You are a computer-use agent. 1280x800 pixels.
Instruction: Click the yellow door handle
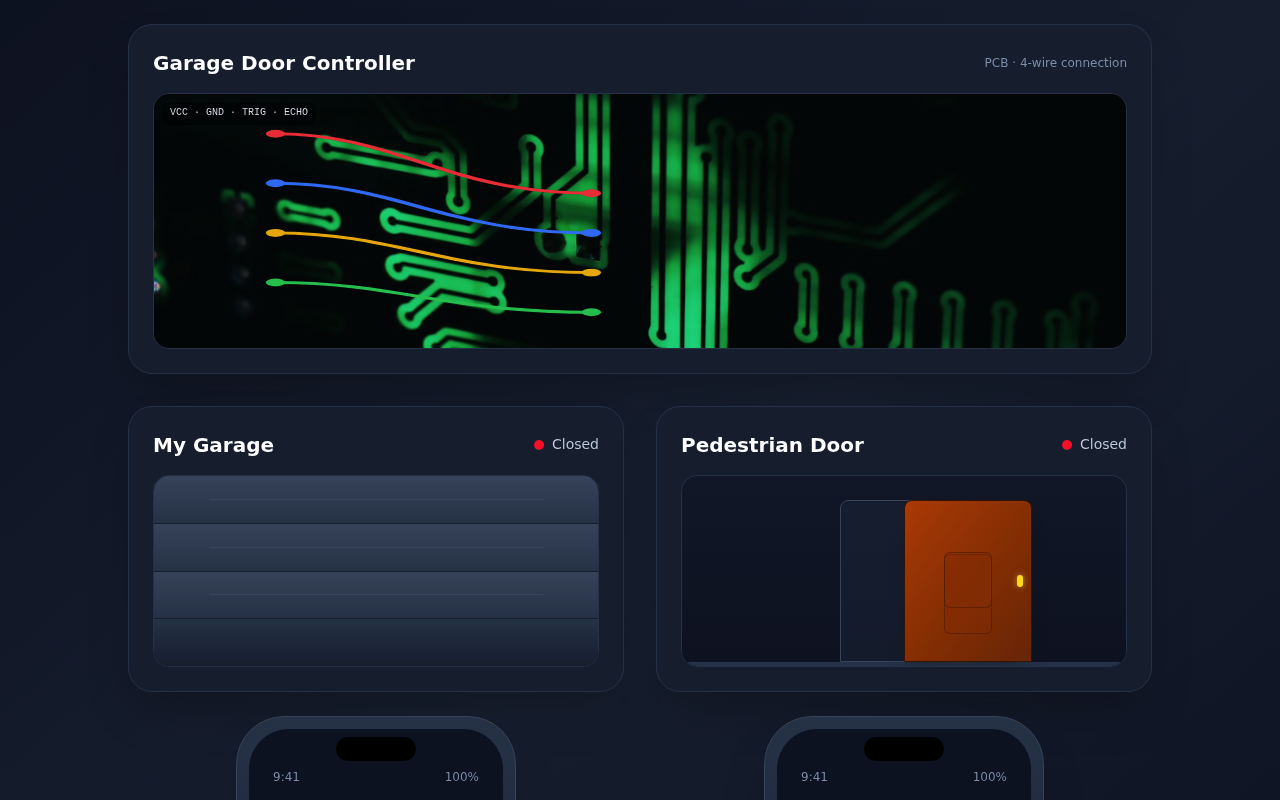(1020, 581)
